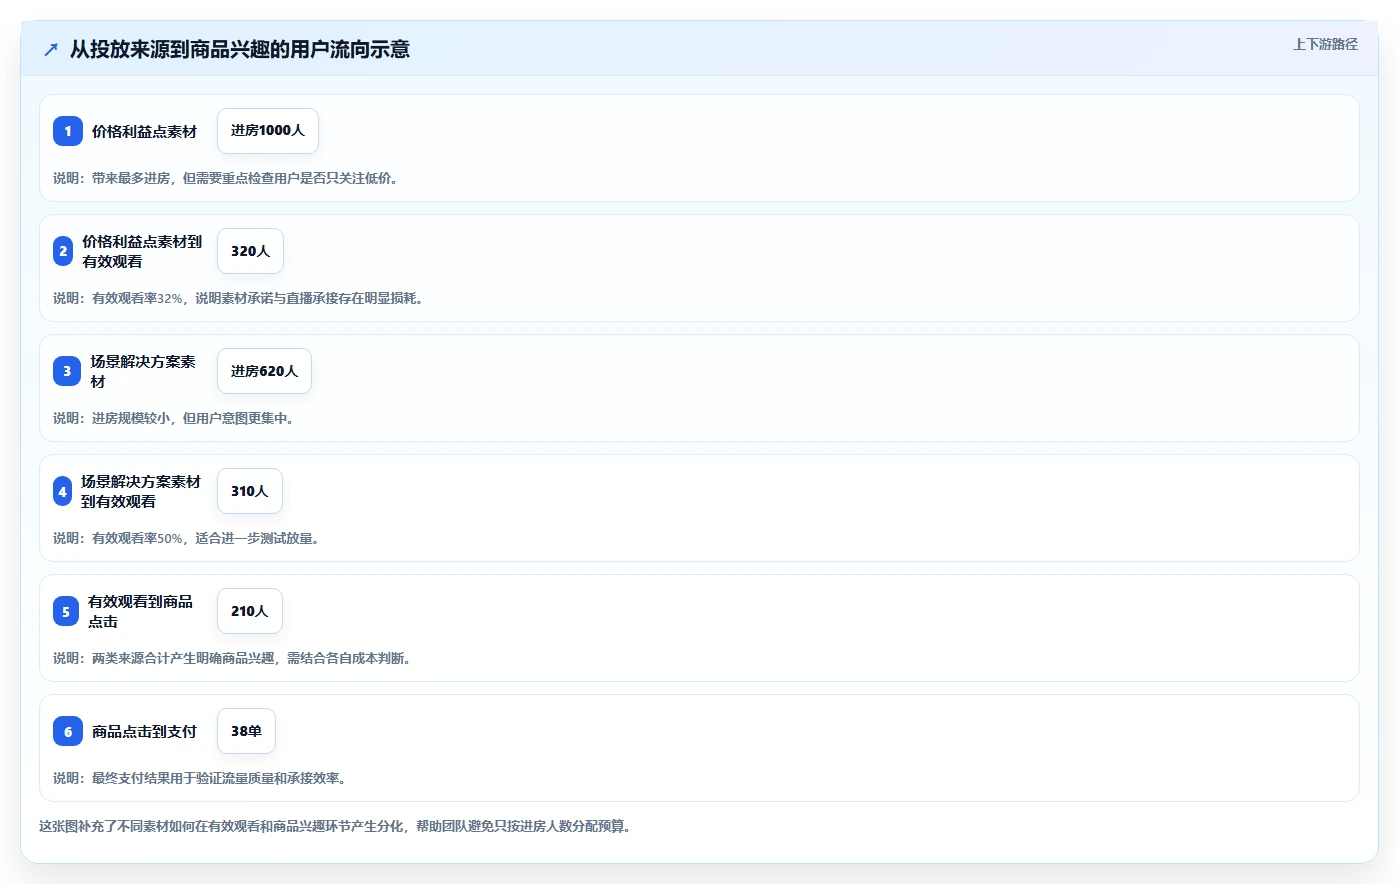Click the 38单 value chip

coord(246,731)
